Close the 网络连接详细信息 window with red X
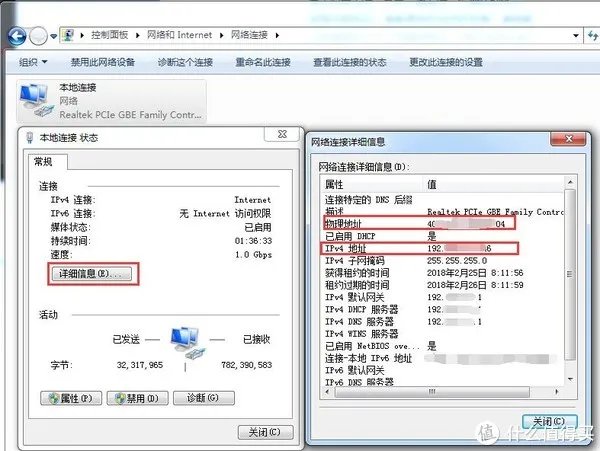 (568, 139)
